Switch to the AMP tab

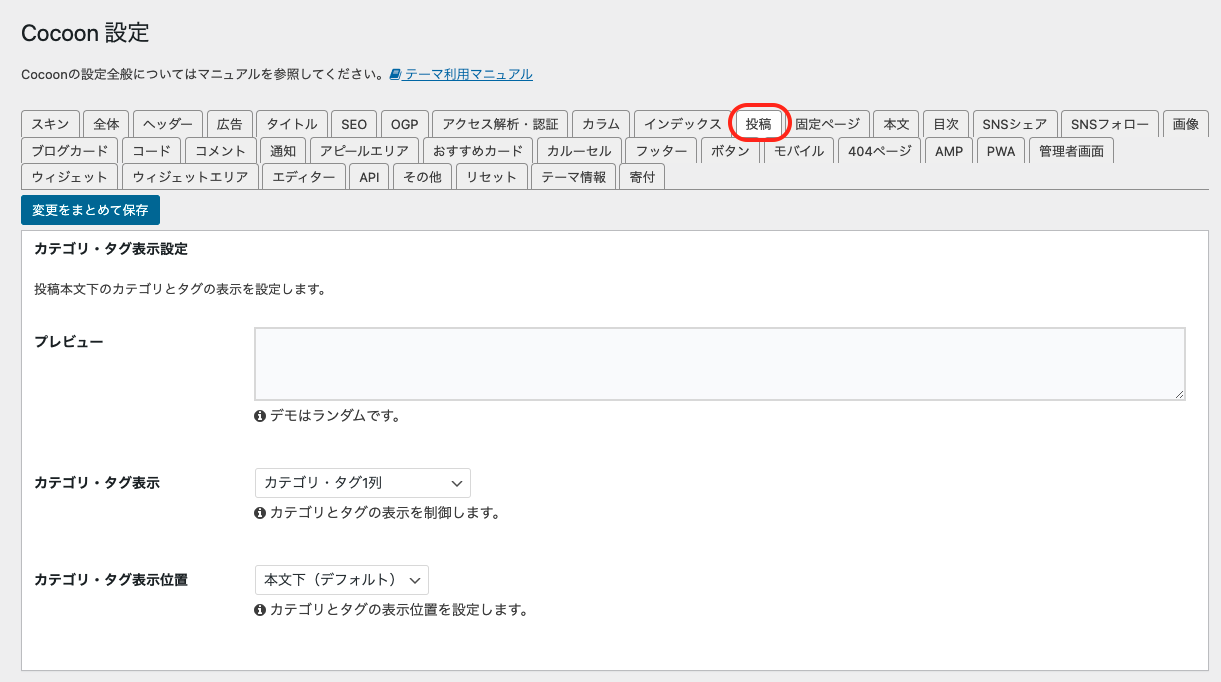tap(949, 151)
